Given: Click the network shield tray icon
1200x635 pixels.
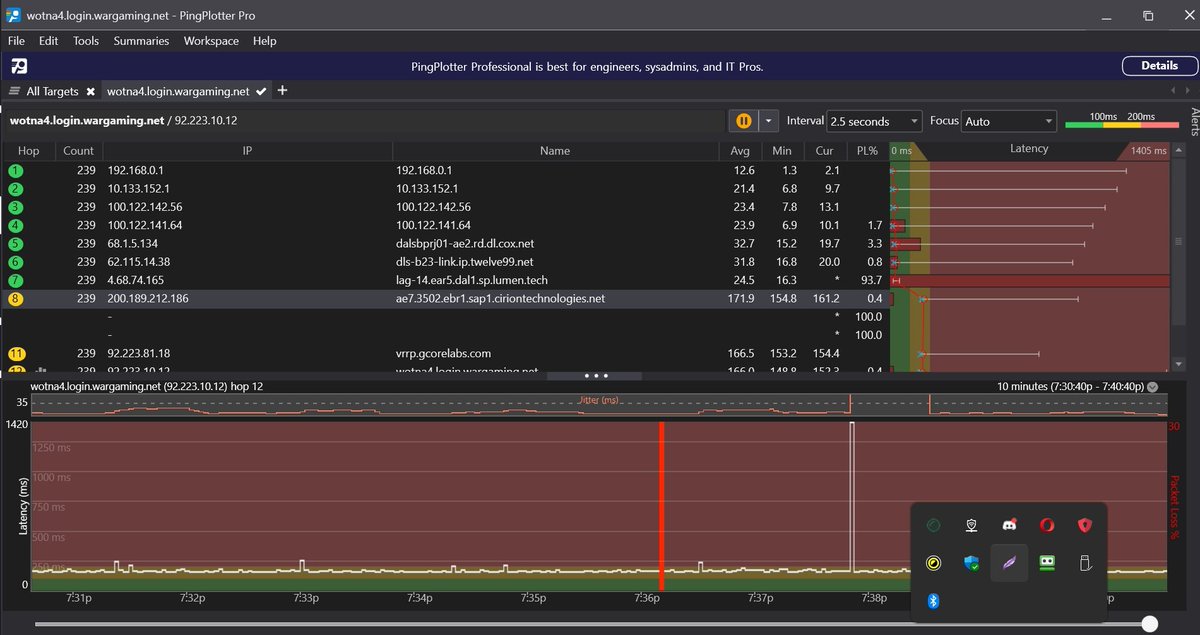Looking at the screenshot, I should (x=971, y=525).
